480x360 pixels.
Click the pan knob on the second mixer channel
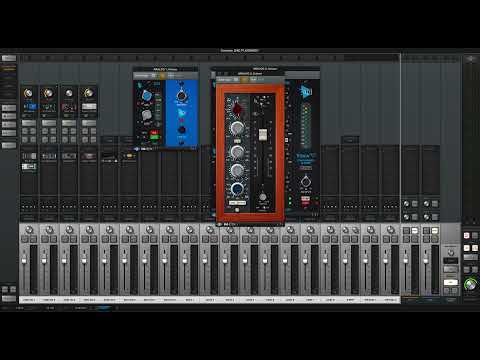49,229
